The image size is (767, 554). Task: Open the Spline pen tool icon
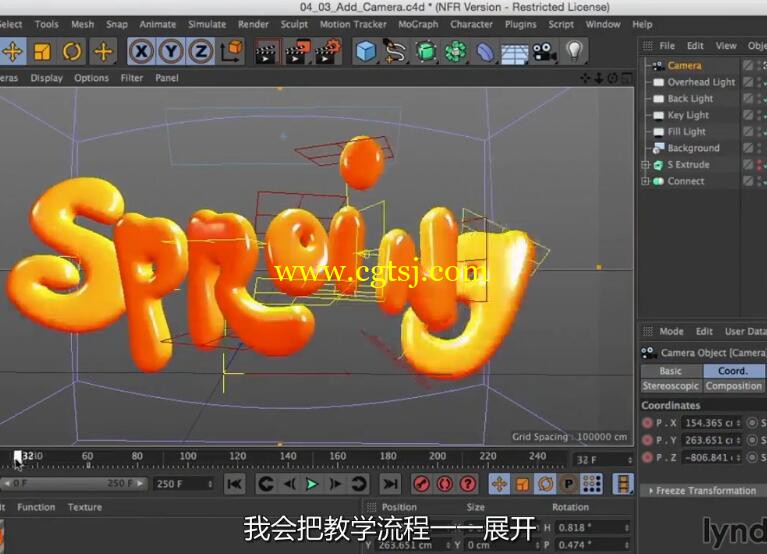click(395, 51)
